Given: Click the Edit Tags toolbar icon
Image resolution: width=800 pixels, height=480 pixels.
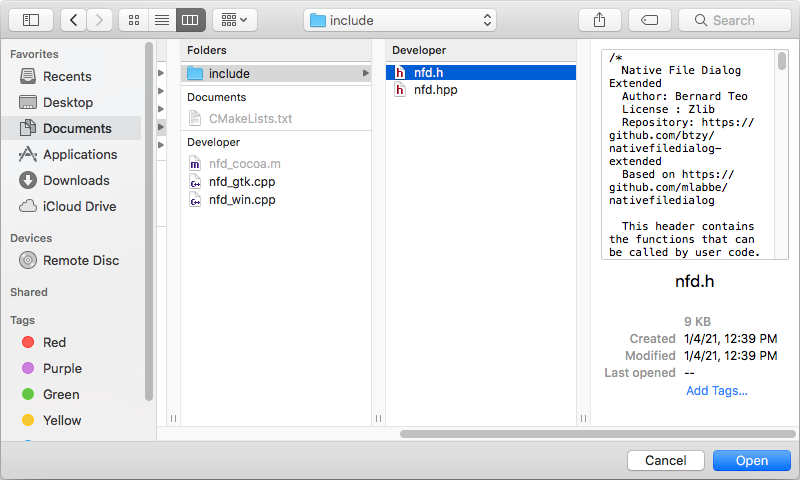Looking at the screenshot, I should pos(649,20).
